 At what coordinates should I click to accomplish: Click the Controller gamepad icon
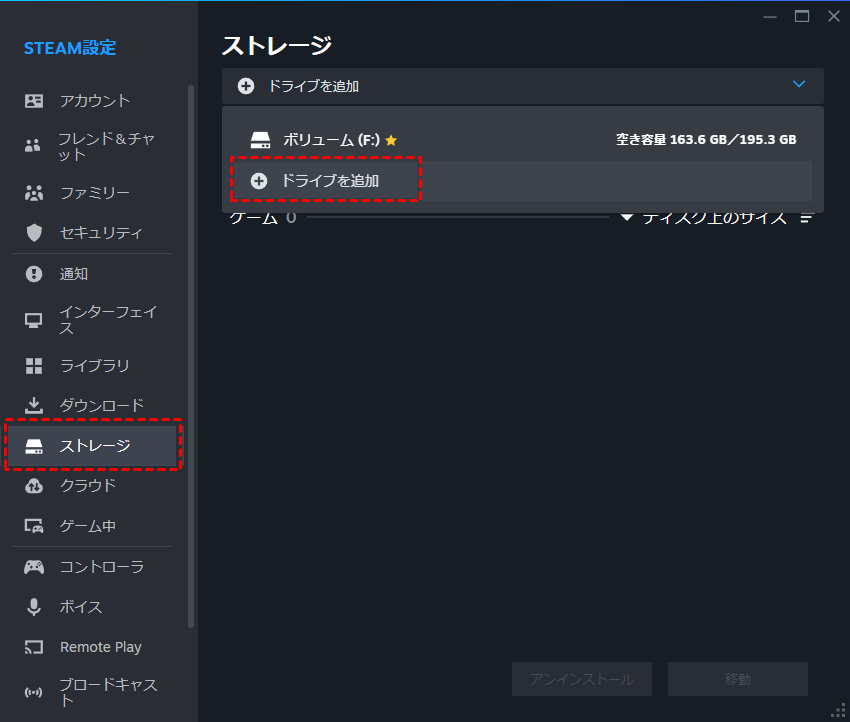(x=34, y=567)
